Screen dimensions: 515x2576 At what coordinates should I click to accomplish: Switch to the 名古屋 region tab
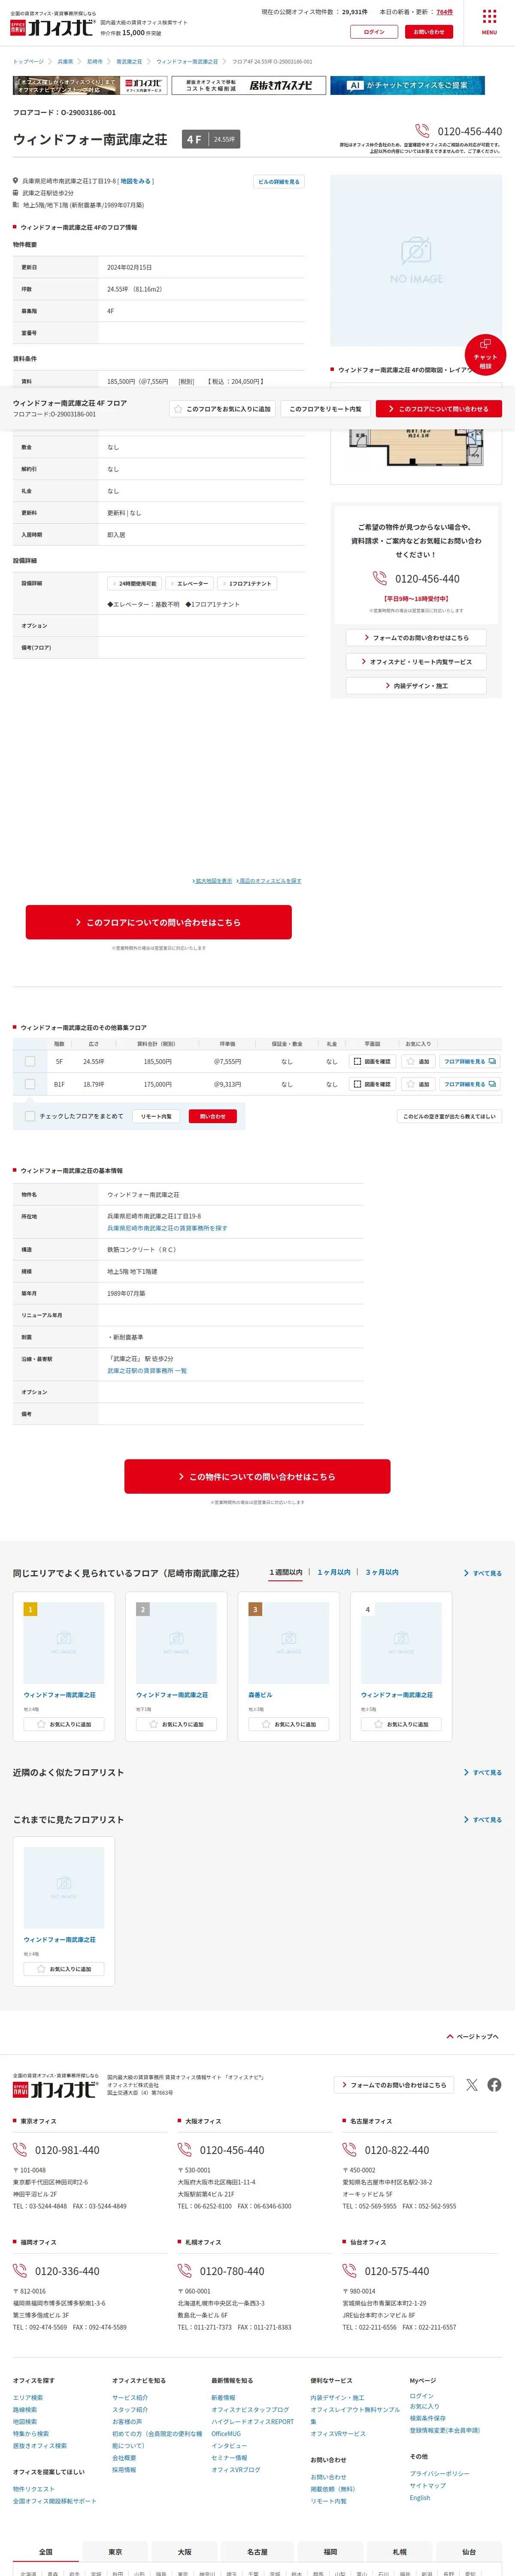(x=257, y=2552)
